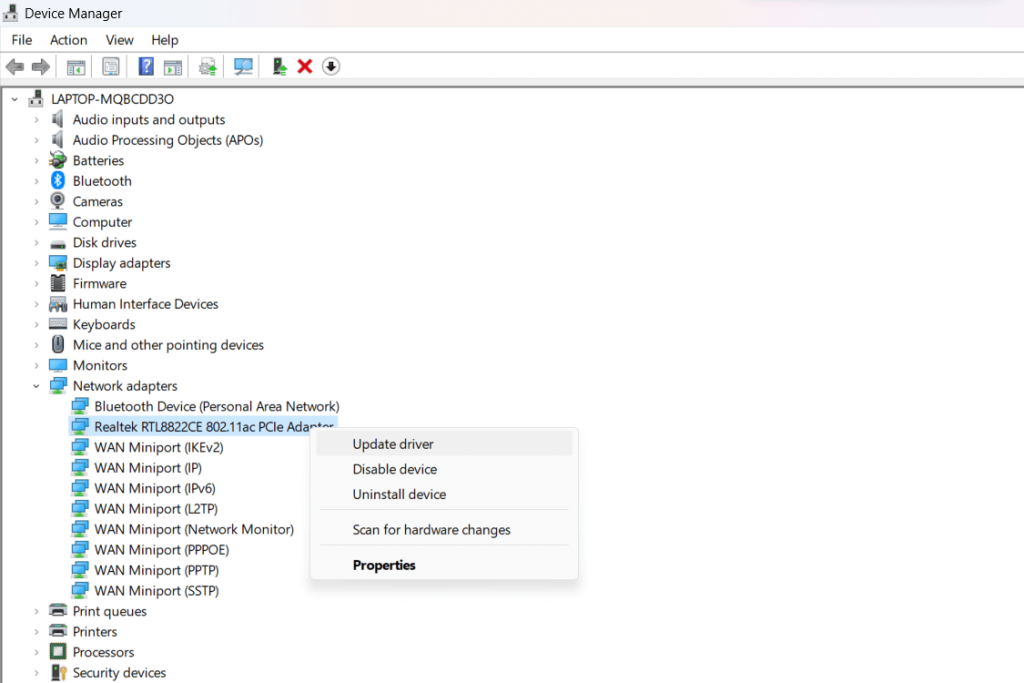The width and height of the screenshot is (1024, 683).
Task: Click the black down-arrow Disable device icon
Action: [x=331, y=67]
